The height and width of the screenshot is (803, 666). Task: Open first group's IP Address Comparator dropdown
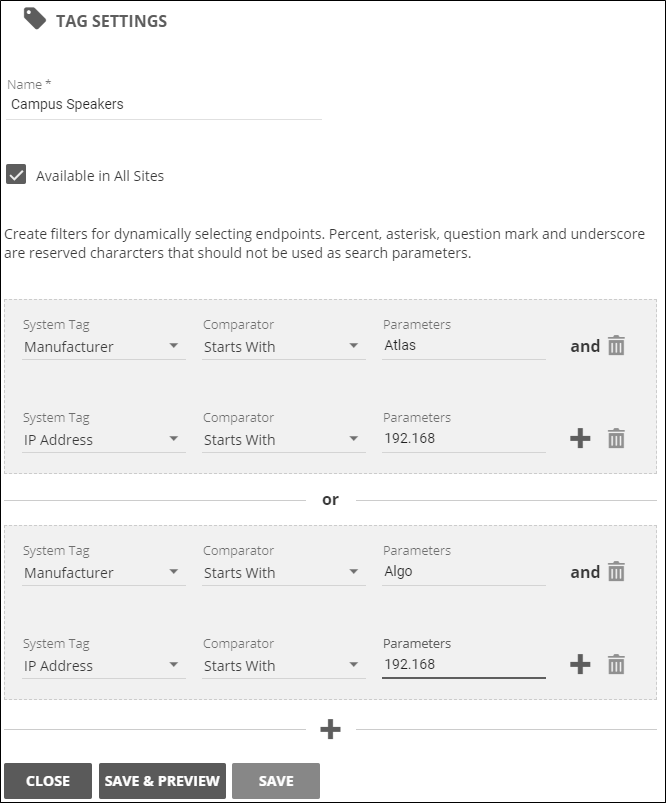[x=283, y=440]
